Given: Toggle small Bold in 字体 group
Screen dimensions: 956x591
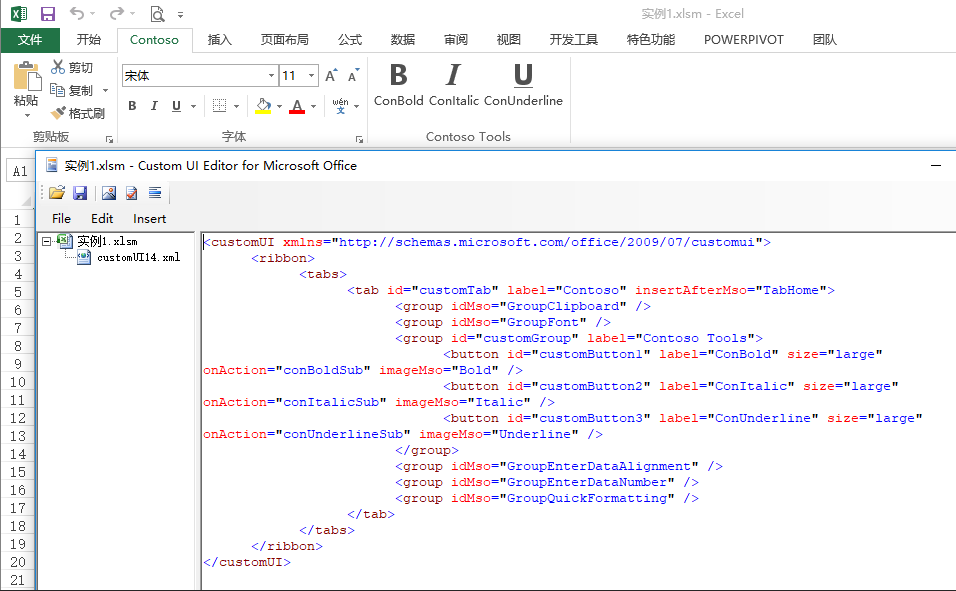Looking at the screenshot, I should 132,106.
